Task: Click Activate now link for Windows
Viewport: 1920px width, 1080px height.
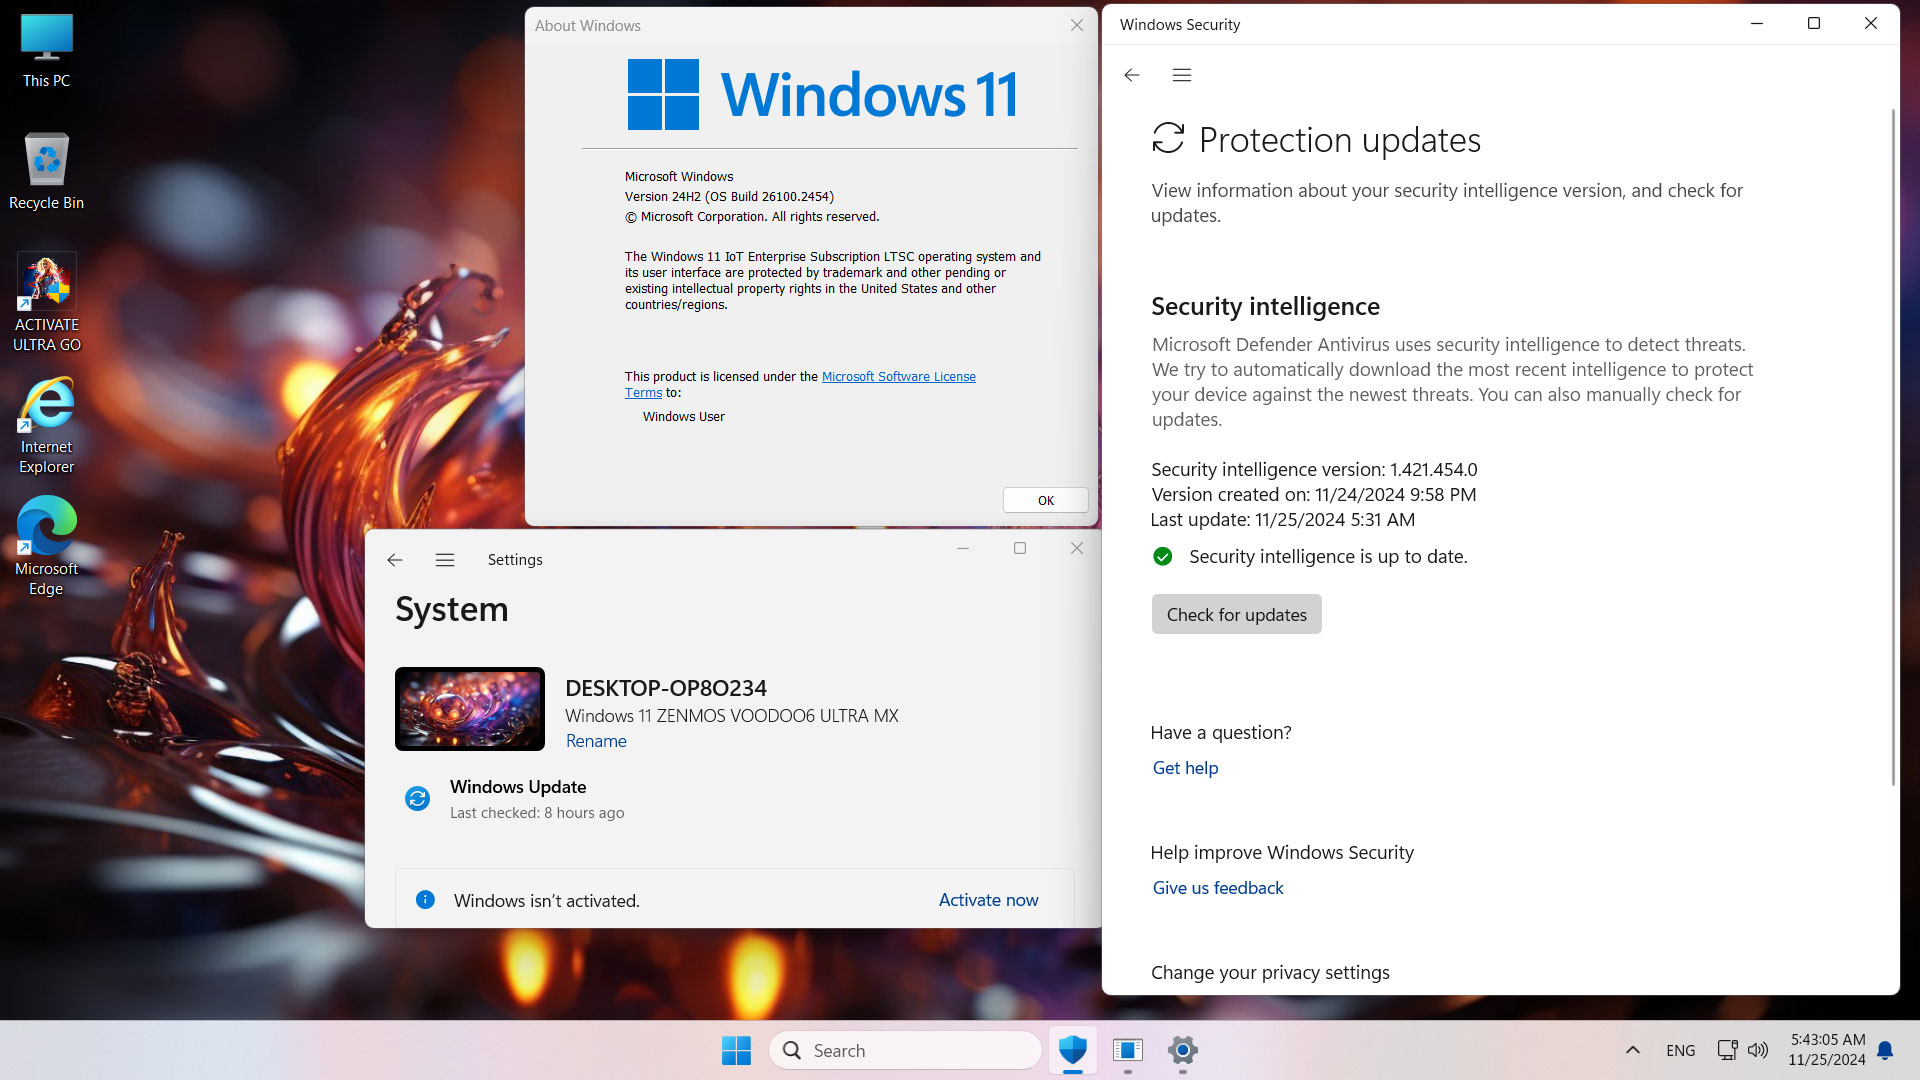Action: click(989, 899)
